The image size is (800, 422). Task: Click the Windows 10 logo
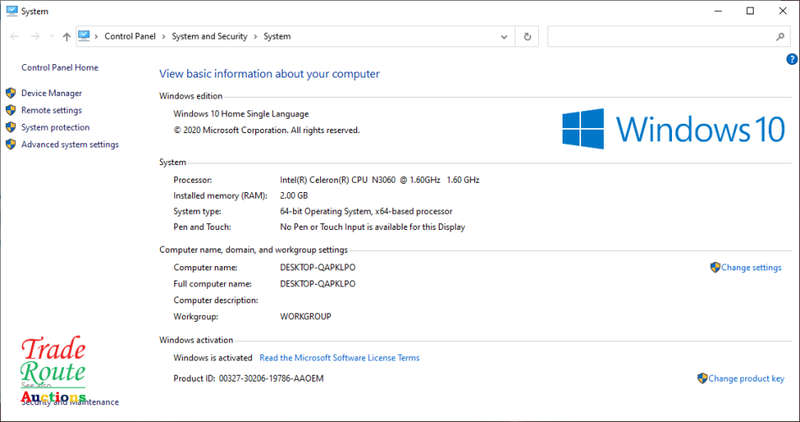click(x=673, y=128)
